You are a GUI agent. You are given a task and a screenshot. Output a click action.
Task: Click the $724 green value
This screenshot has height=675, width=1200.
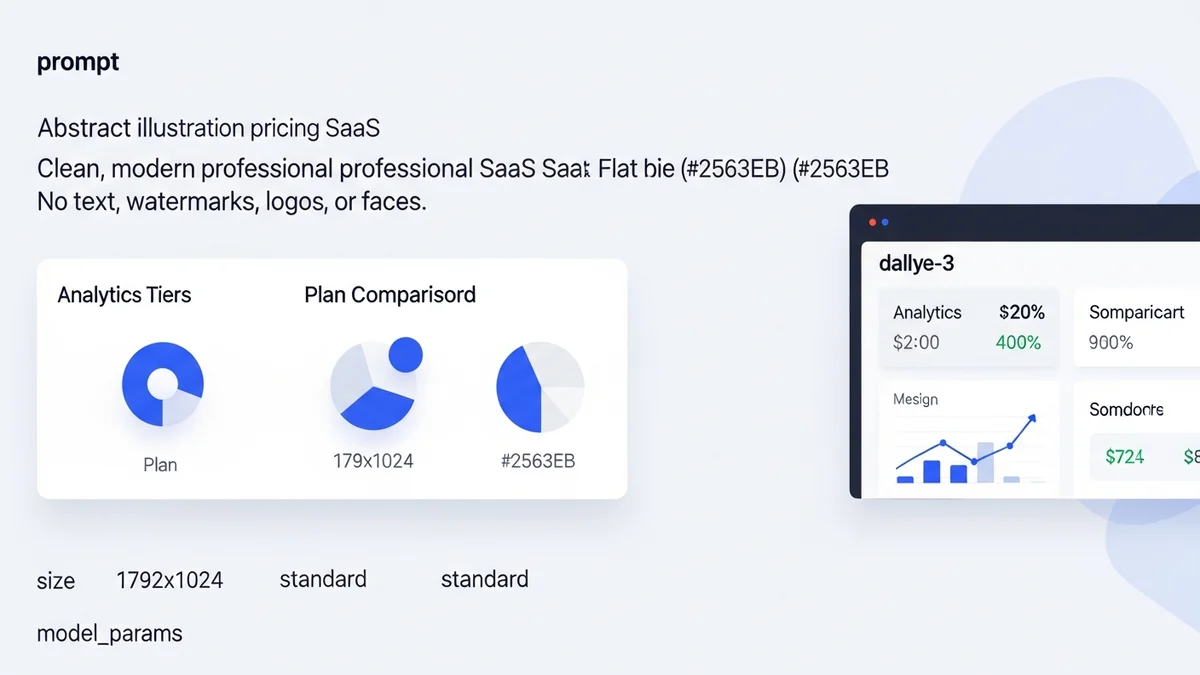tap(1125, 457)
